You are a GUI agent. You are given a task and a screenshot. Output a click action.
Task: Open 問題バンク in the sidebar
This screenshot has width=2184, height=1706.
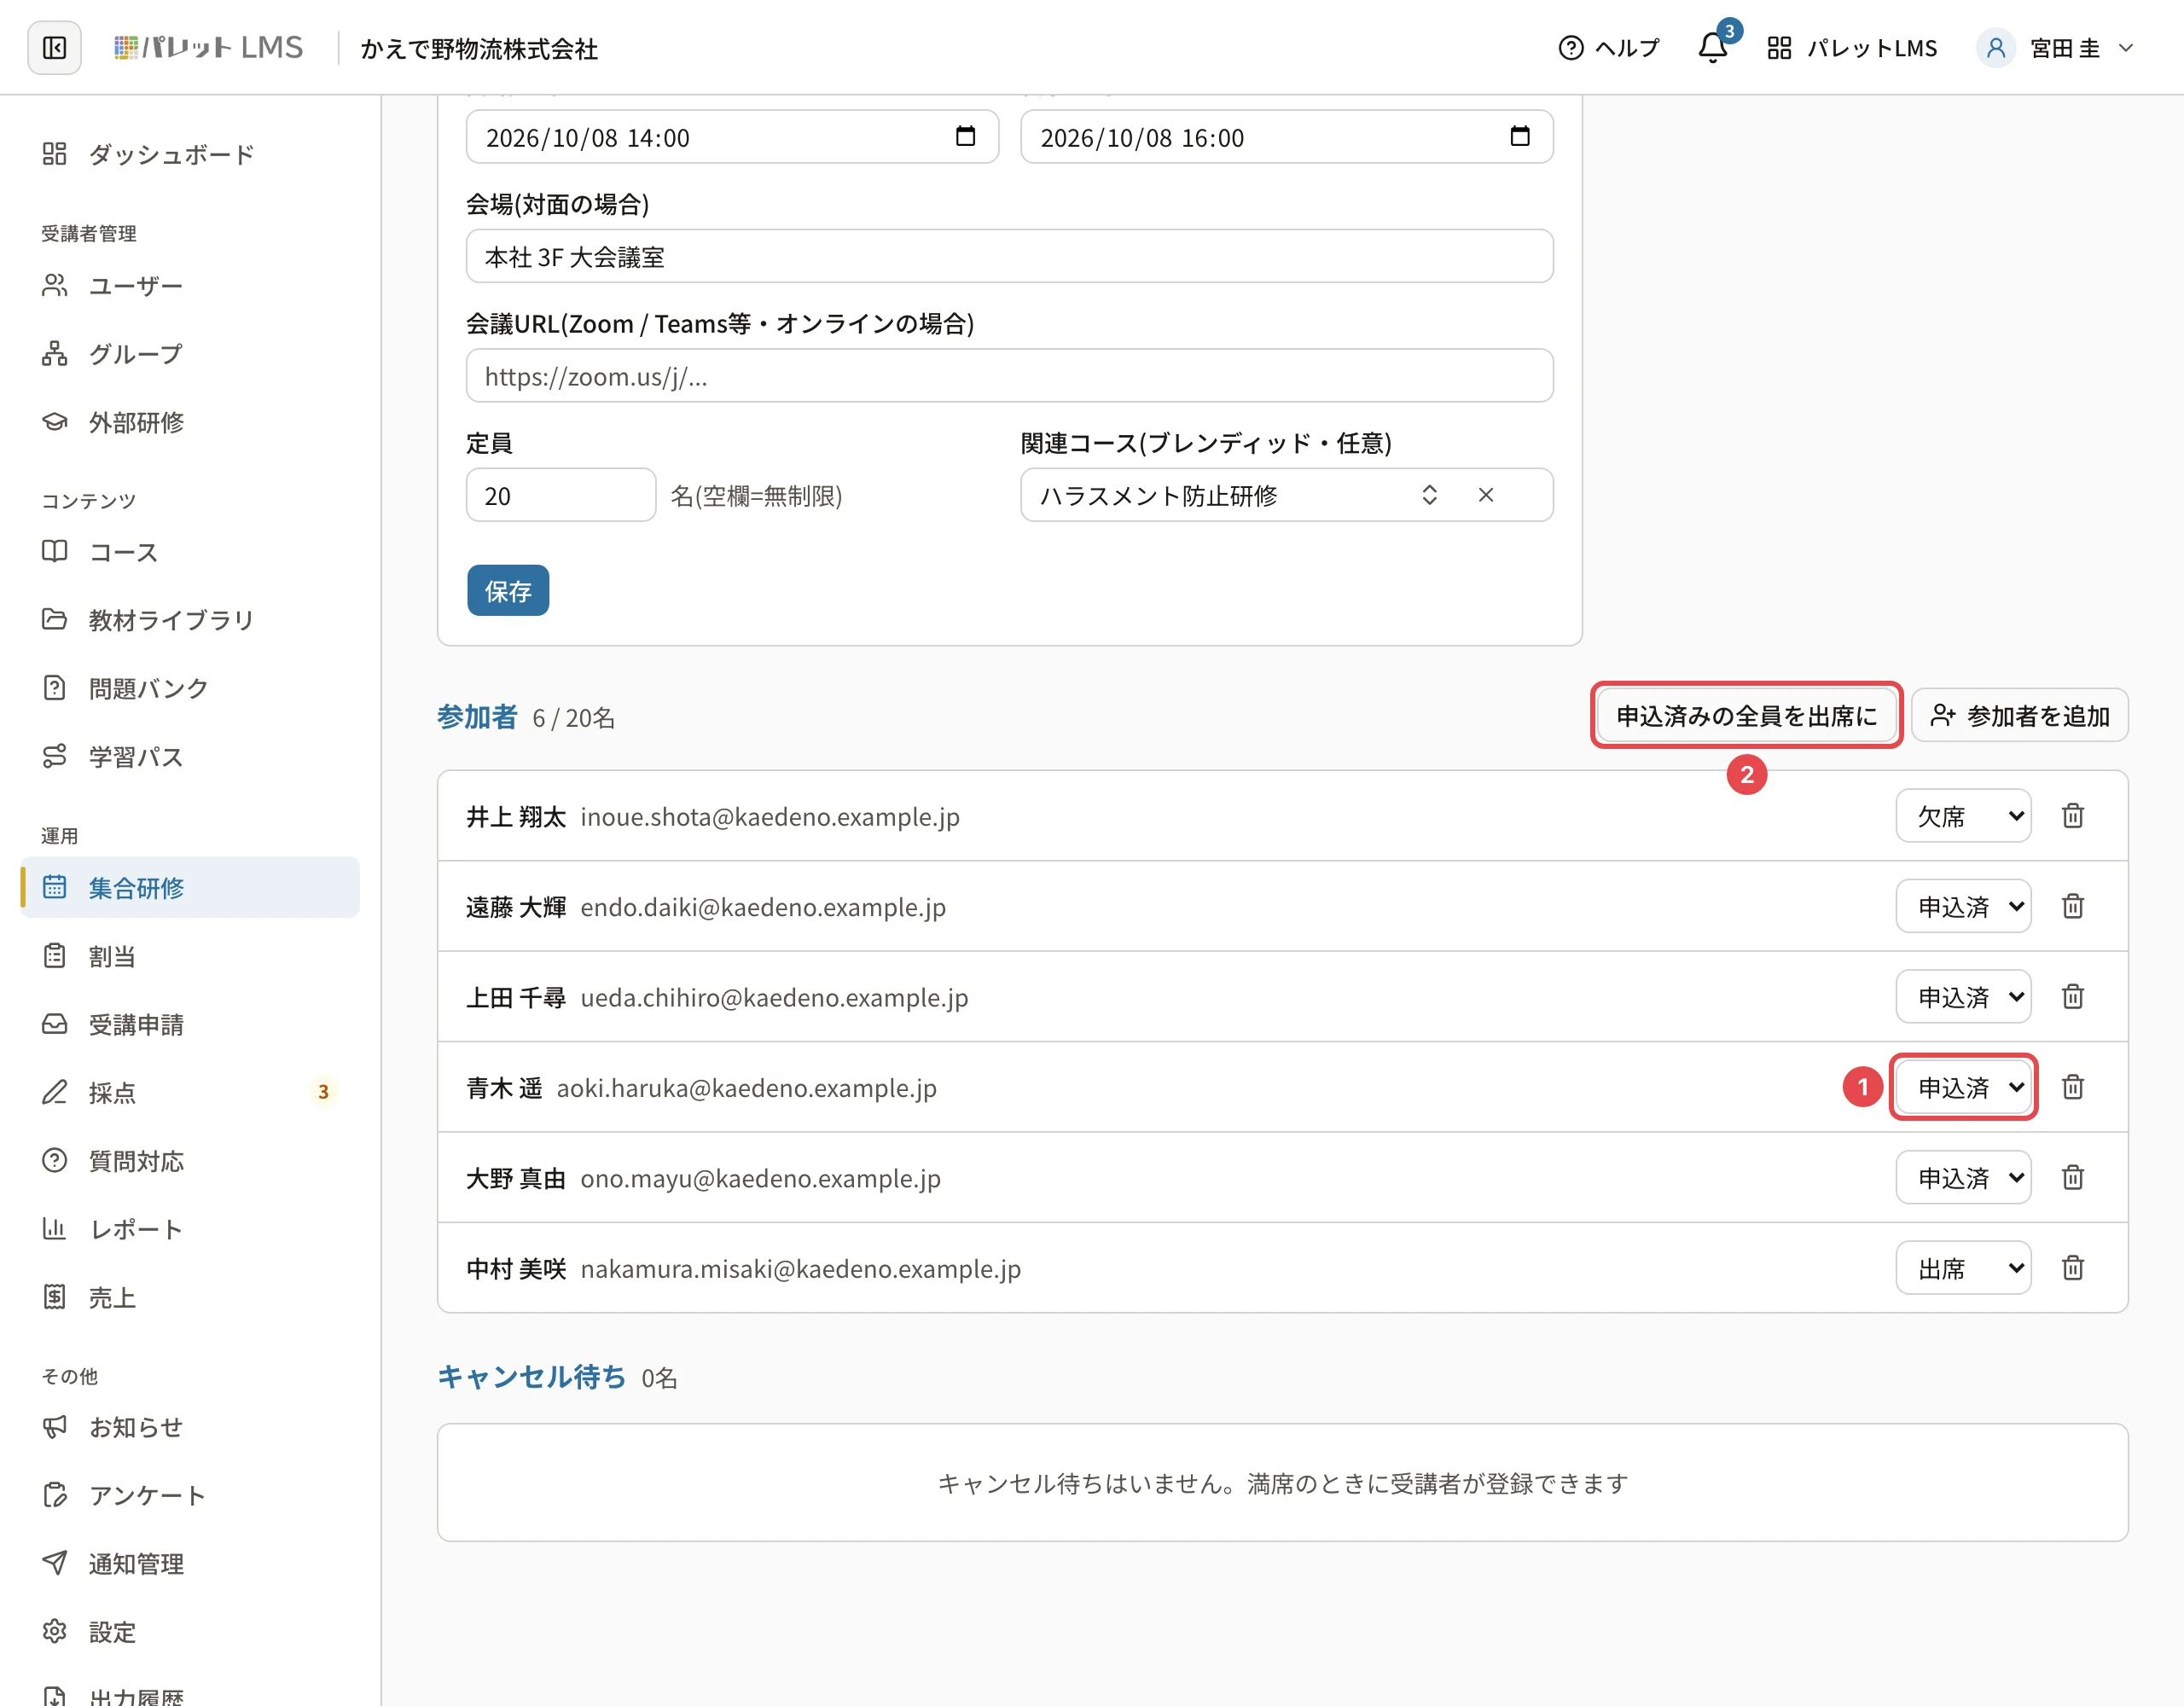pos(190,688)
